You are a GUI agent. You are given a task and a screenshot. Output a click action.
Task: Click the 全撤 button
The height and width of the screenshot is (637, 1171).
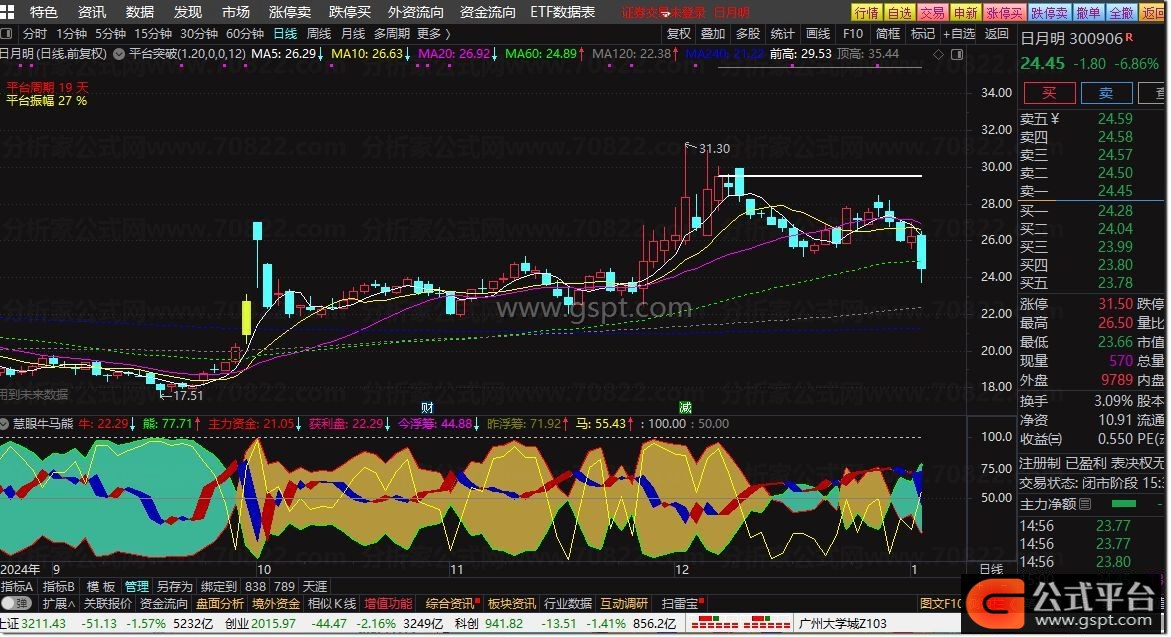point(1121,13)
